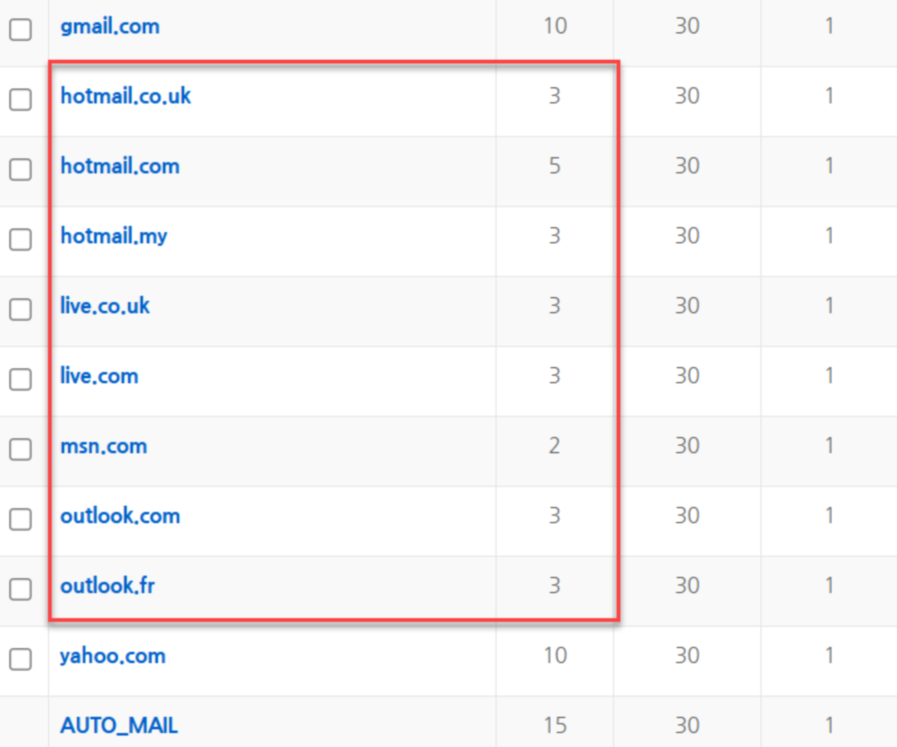Check the outlook.com row checkbox
Screen dimensions: 897x747
(21, 519)
